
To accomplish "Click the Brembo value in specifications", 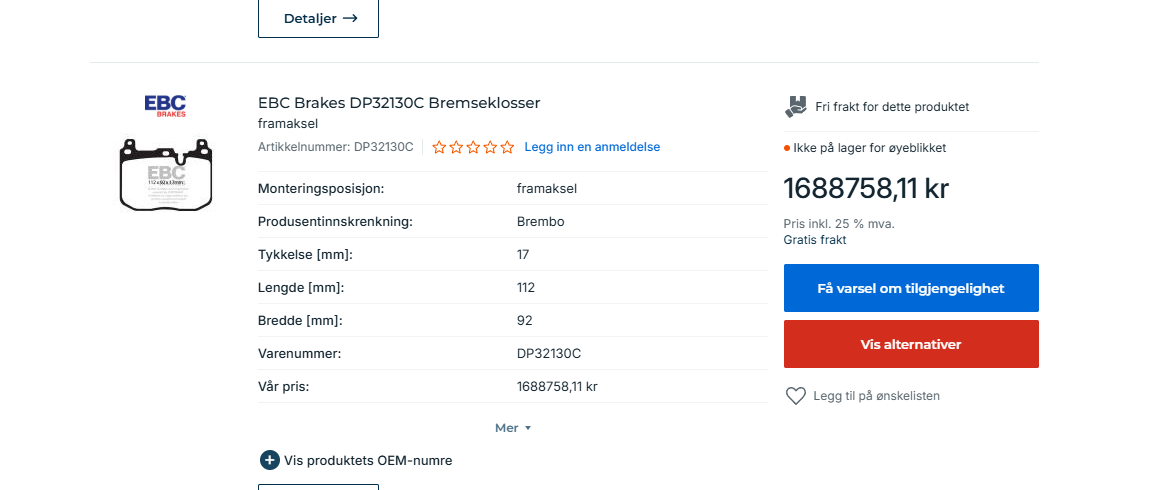I will (x=540, y=222).
